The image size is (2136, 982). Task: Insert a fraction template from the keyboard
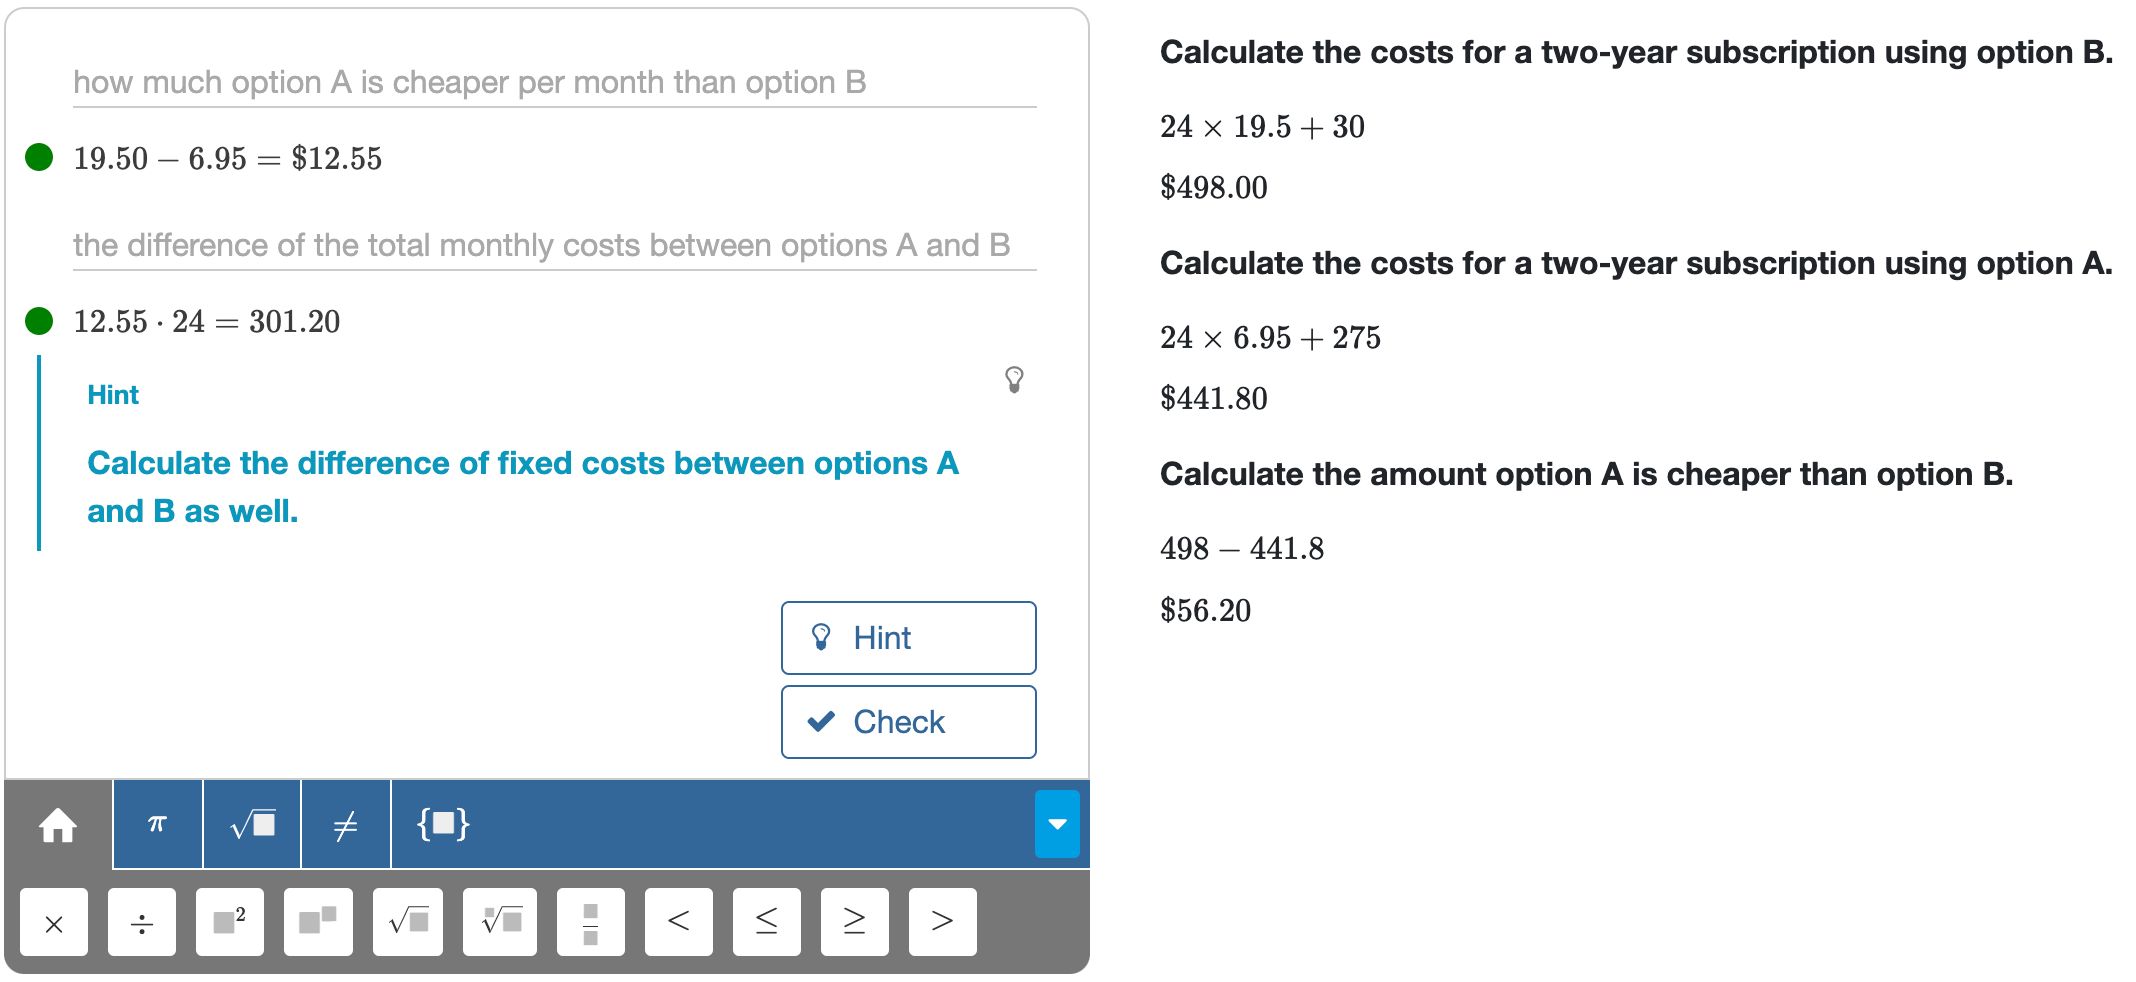pyautogui.click(x=590, y=922)
